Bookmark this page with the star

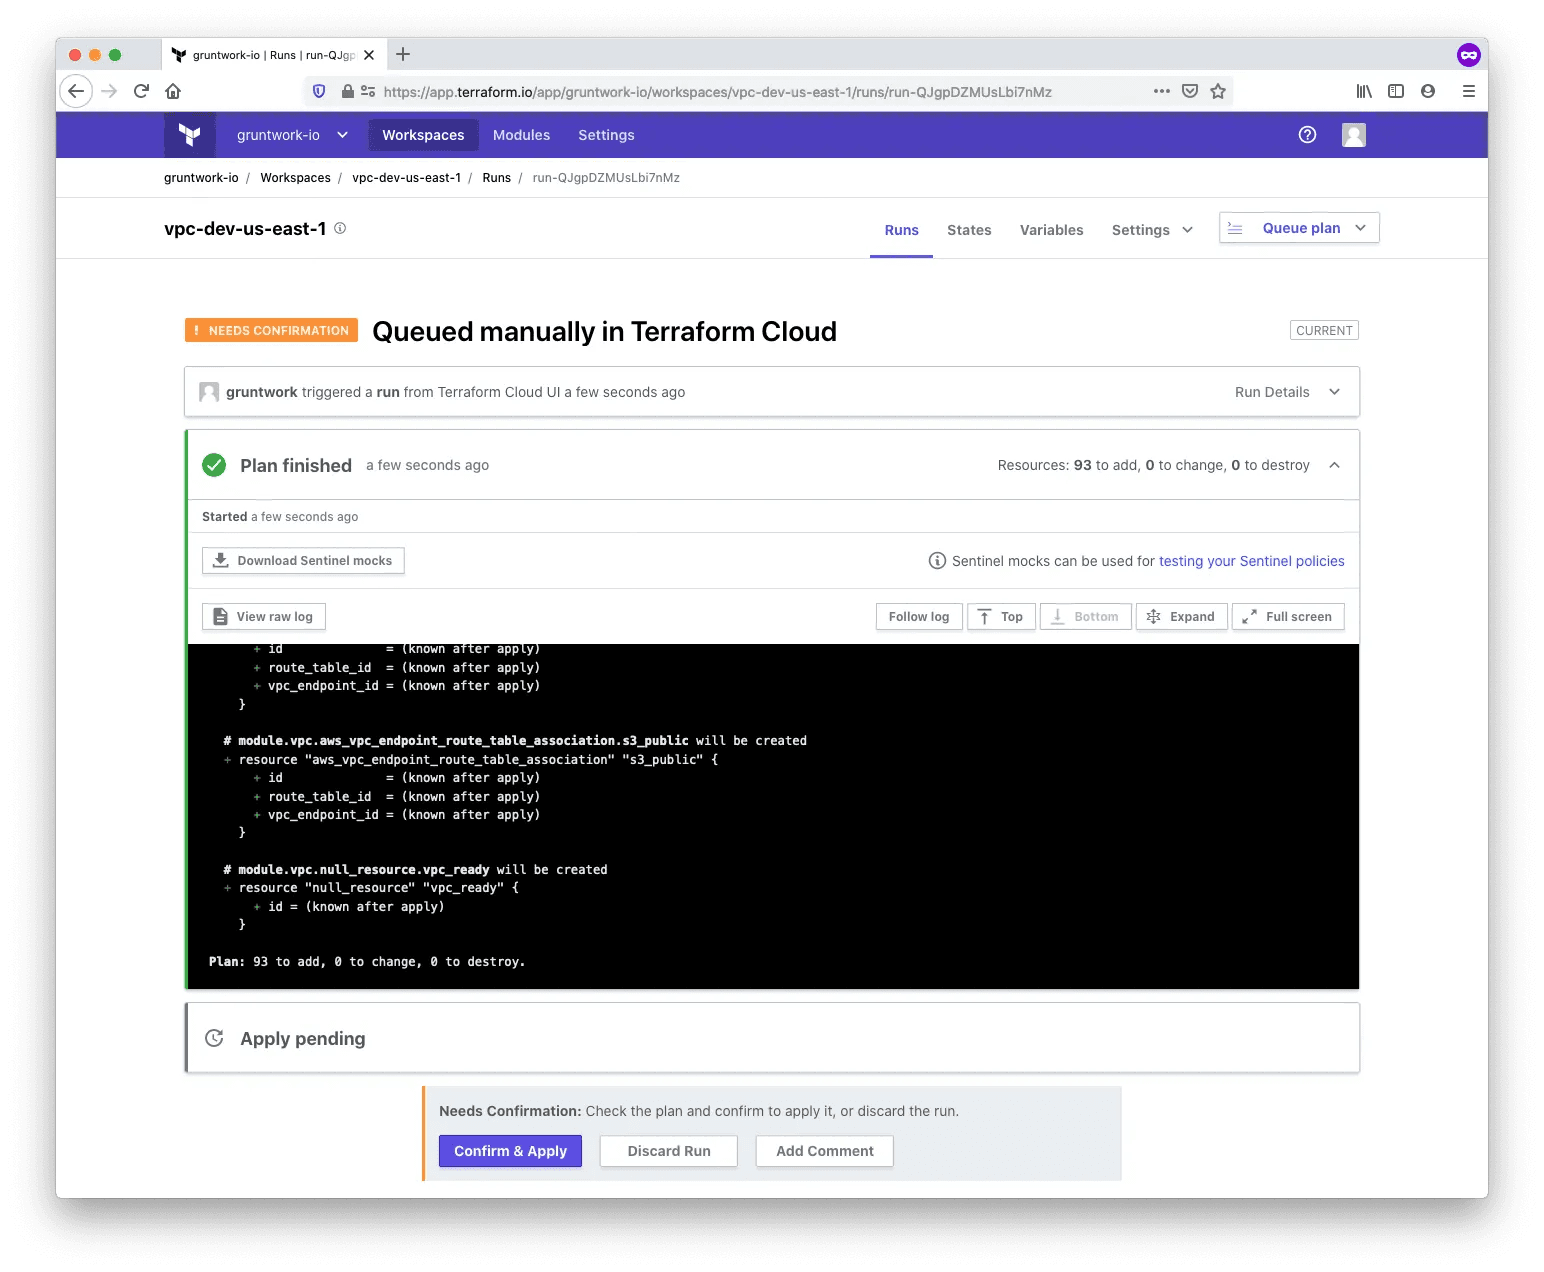(1218, 91)
